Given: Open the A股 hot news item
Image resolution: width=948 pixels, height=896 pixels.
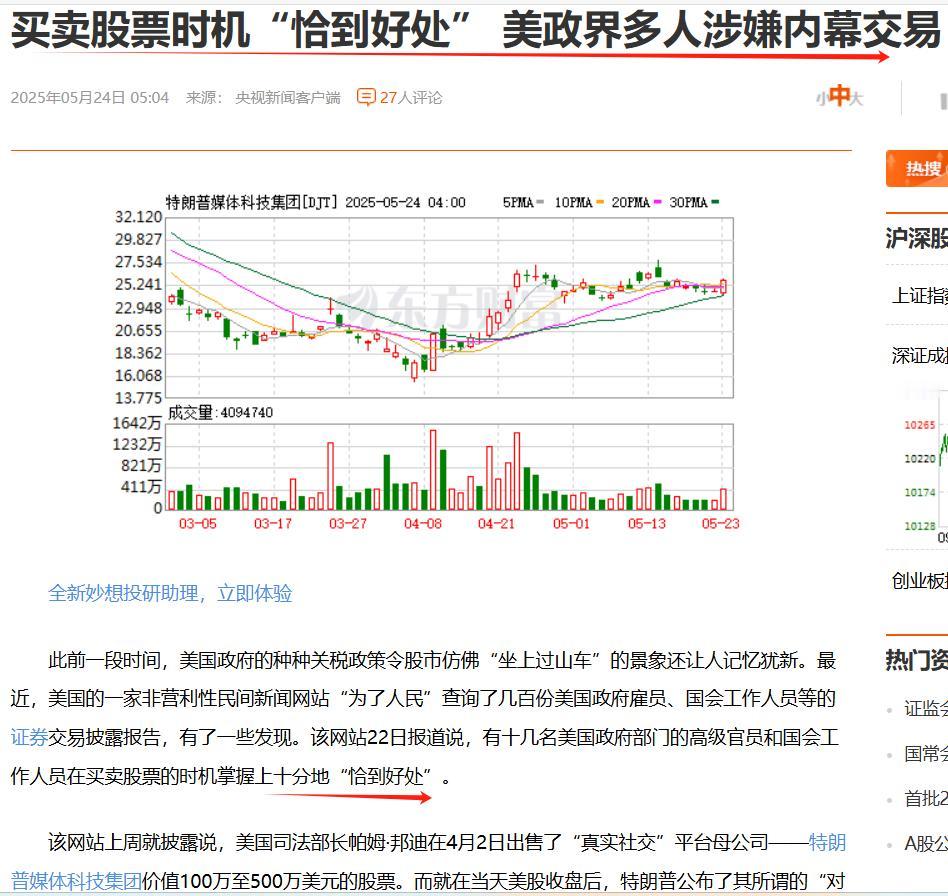Looking at the screenshot, I should tap(926, 843).
